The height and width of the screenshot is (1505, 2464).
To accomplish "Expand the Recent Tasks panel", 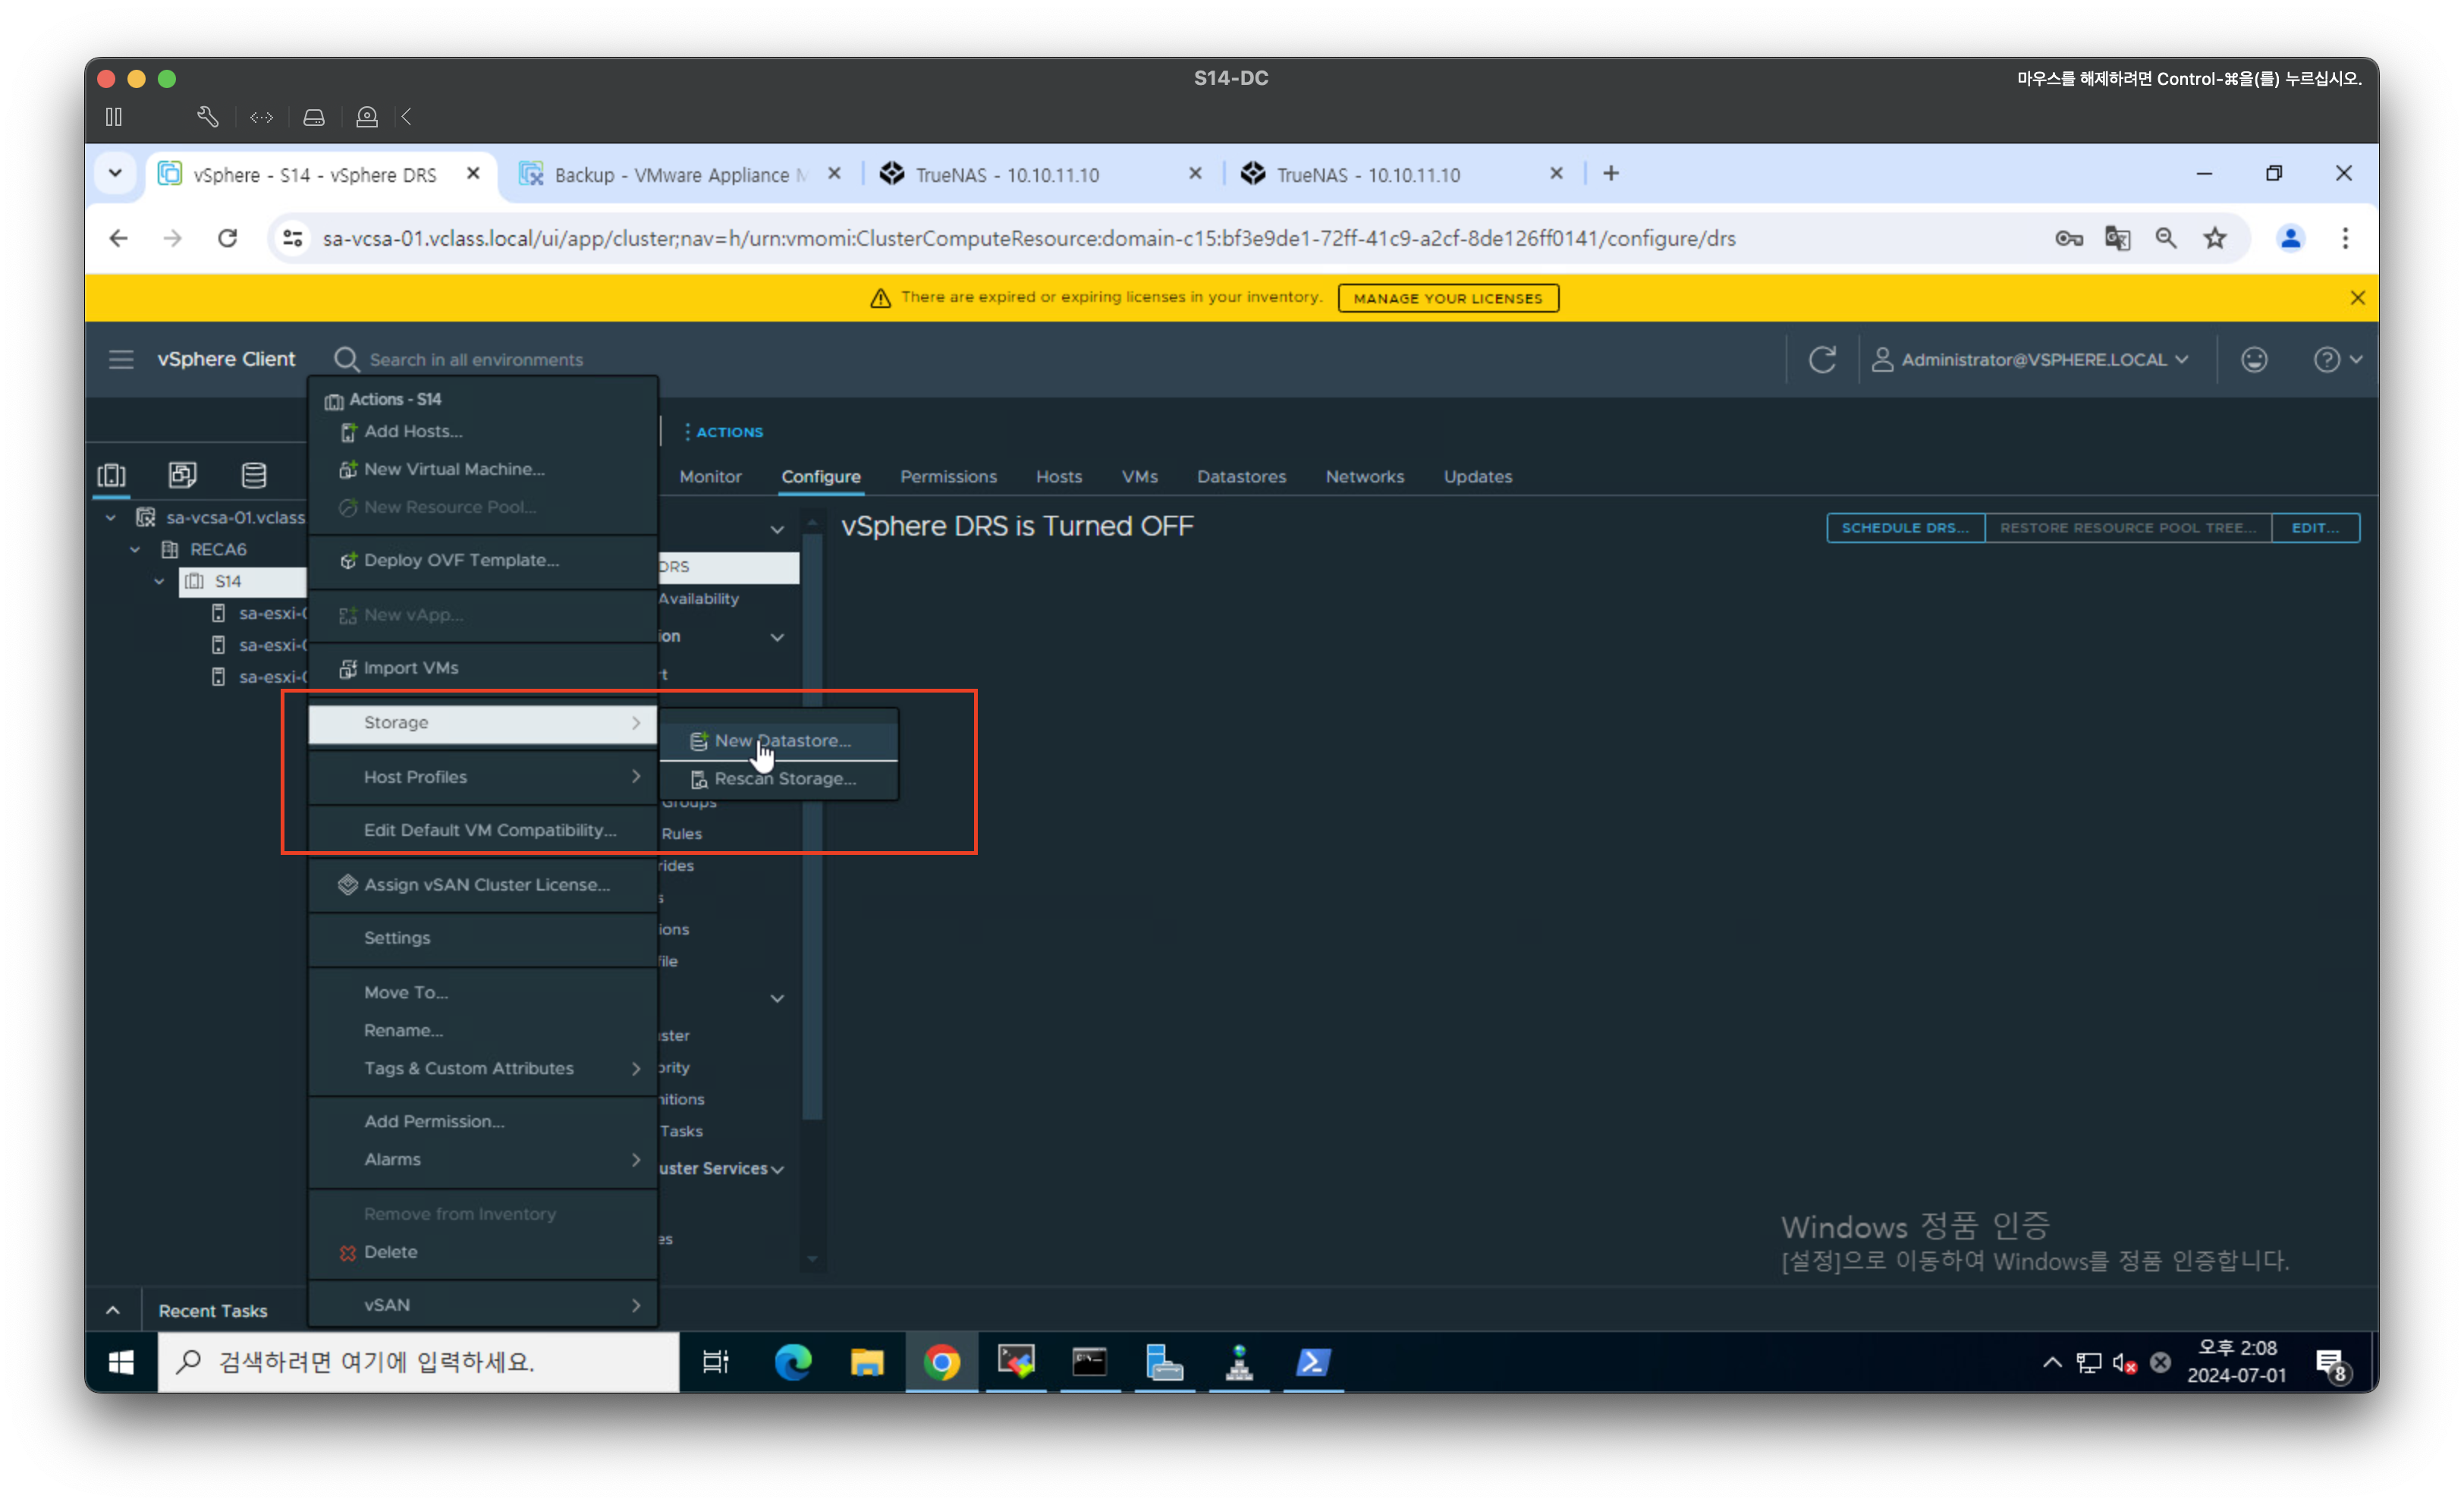I will pyautogui.click(x=113, y=1310).
